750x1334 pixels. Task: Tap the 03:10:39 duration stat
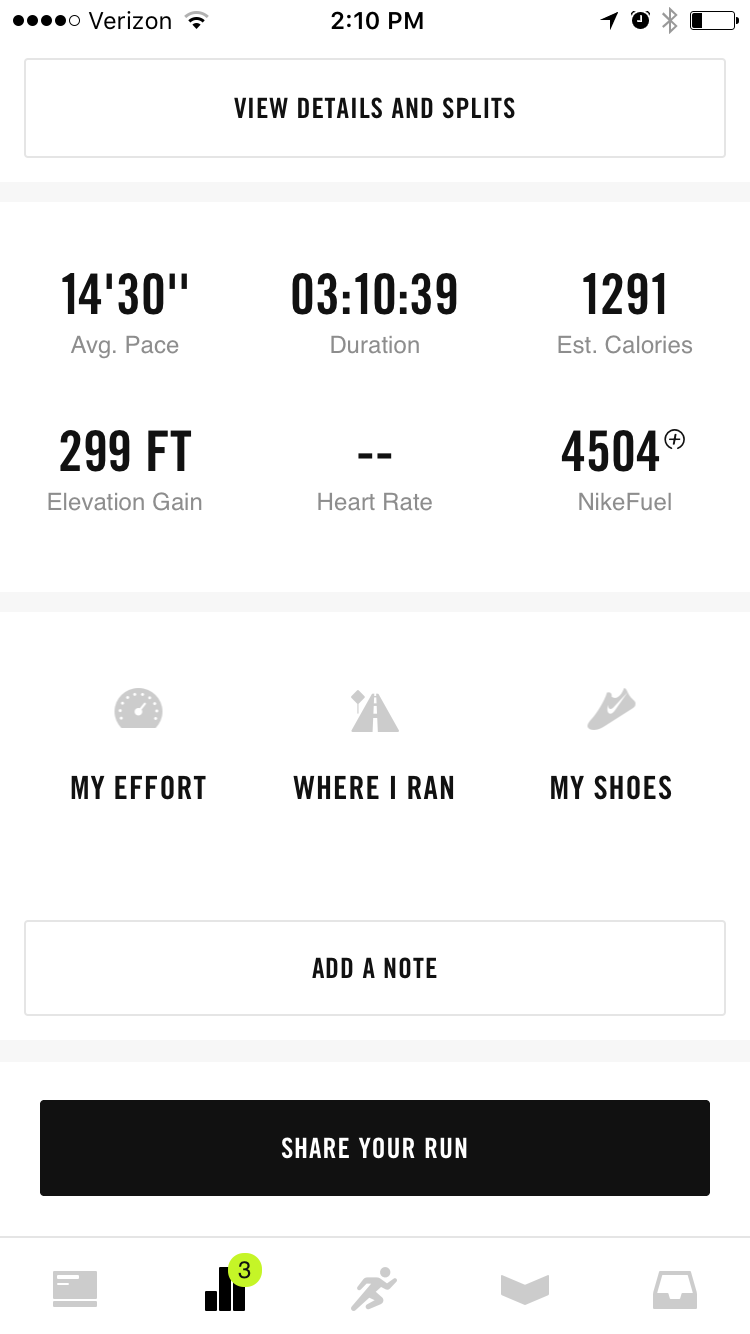pyautogui.click(x=375, y=296)
